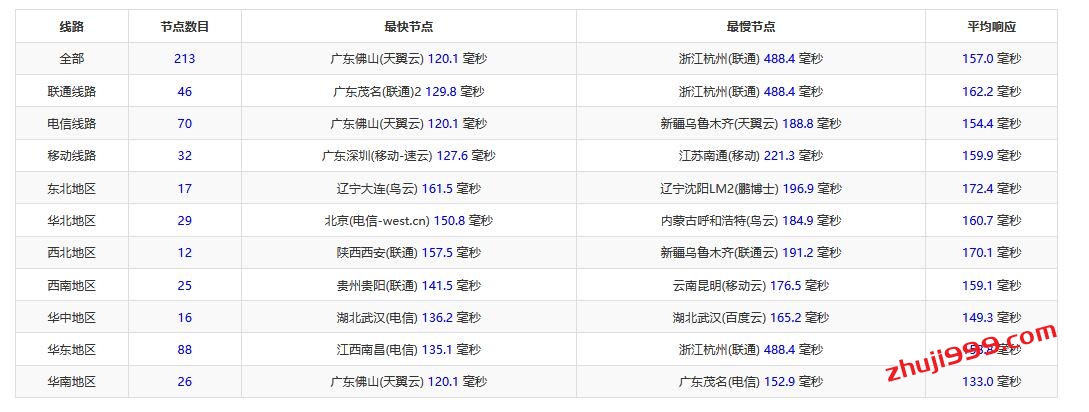1089x412 pixels.
Task: Click node count 88 for 华东地区
Action: 184,349
